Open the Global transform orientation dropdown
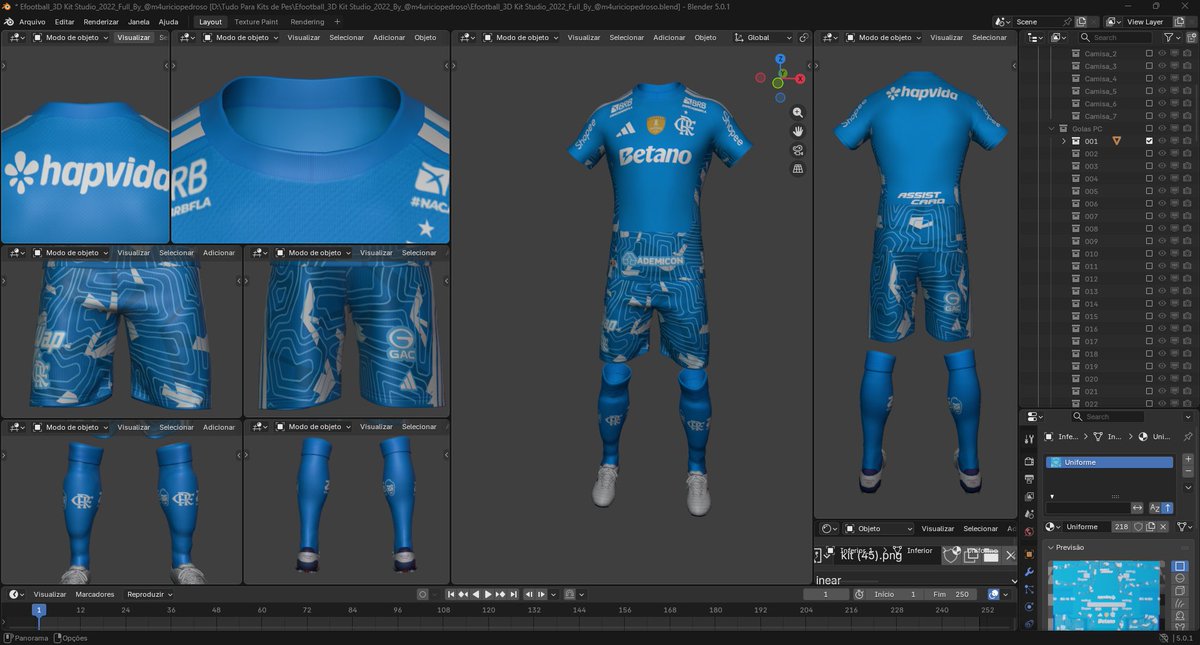1200x645 pixels. click(764, 38)
